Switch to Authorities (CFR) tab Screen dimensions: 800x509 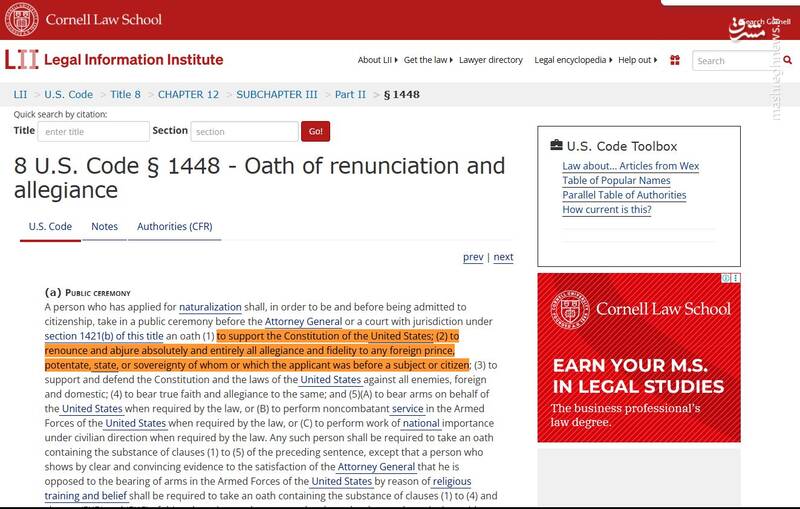coord(174,226)
